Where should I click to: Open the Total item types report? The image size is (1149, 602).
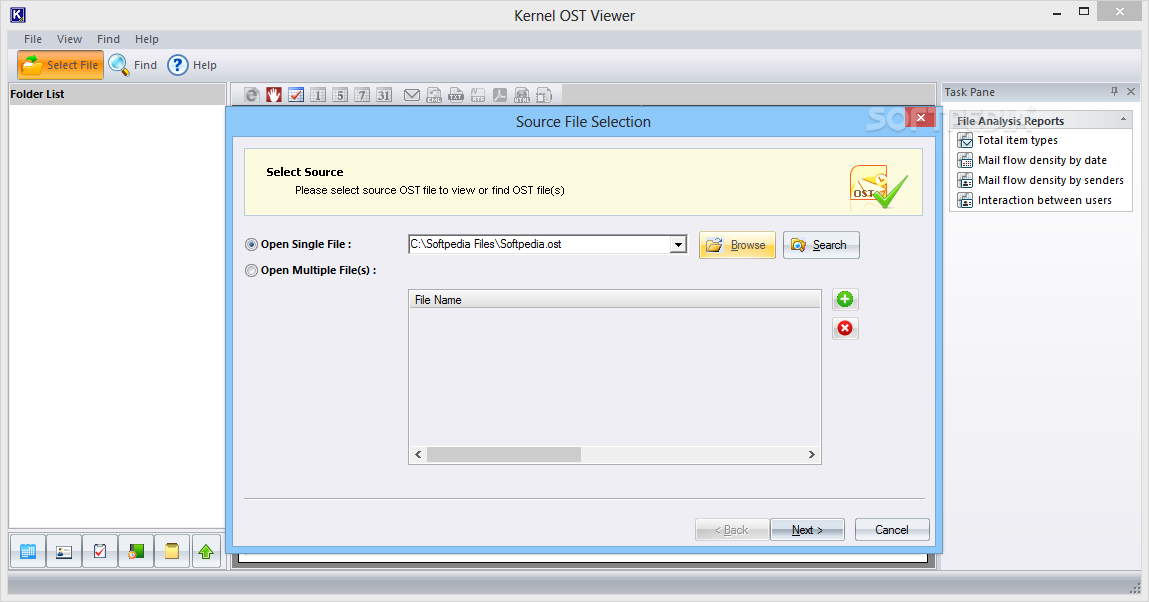coord(1018,140)
